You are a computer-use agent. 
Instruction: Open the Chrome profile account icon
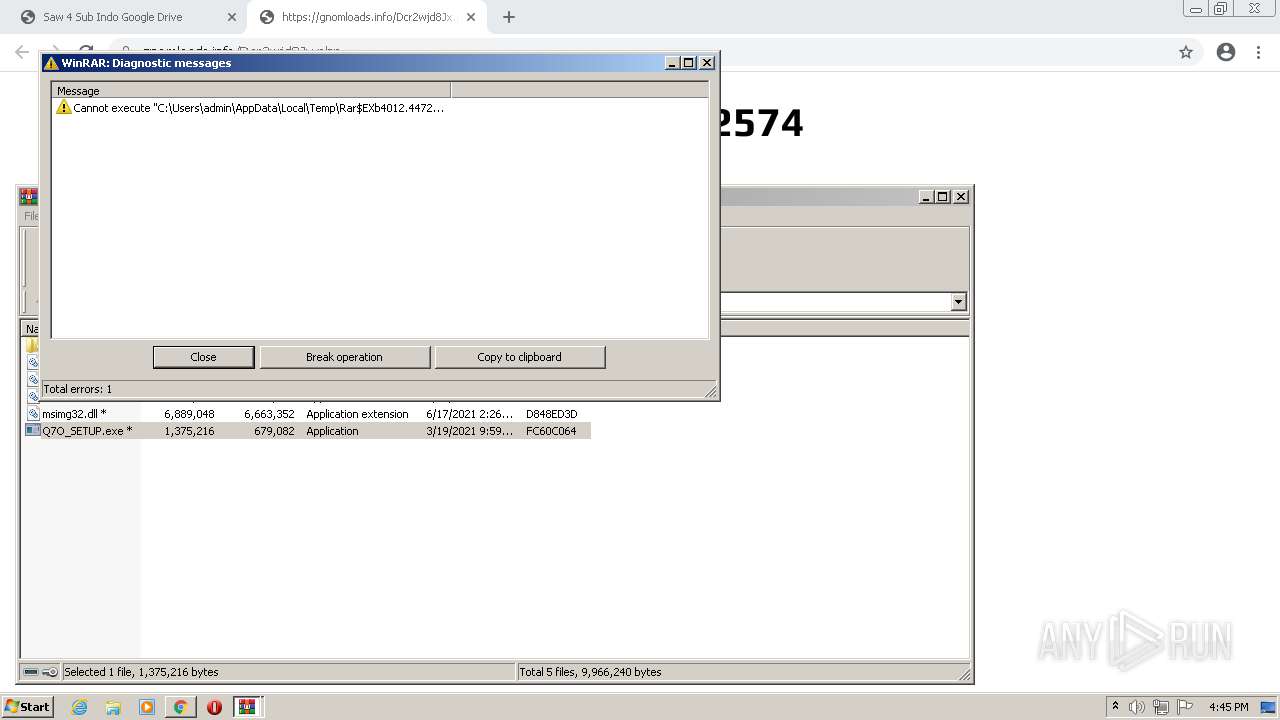(x=1226, y=52)
